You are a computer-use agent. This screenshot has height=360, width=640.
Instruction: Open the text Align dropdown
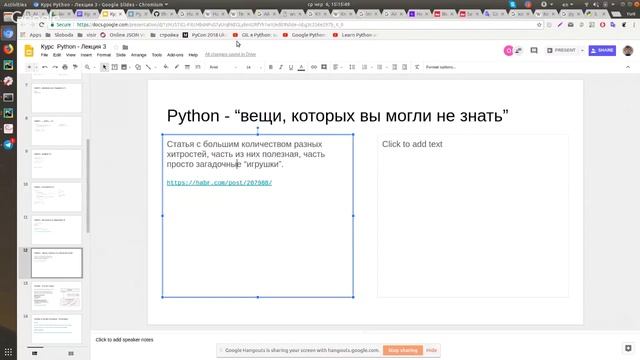pos(337,67)
